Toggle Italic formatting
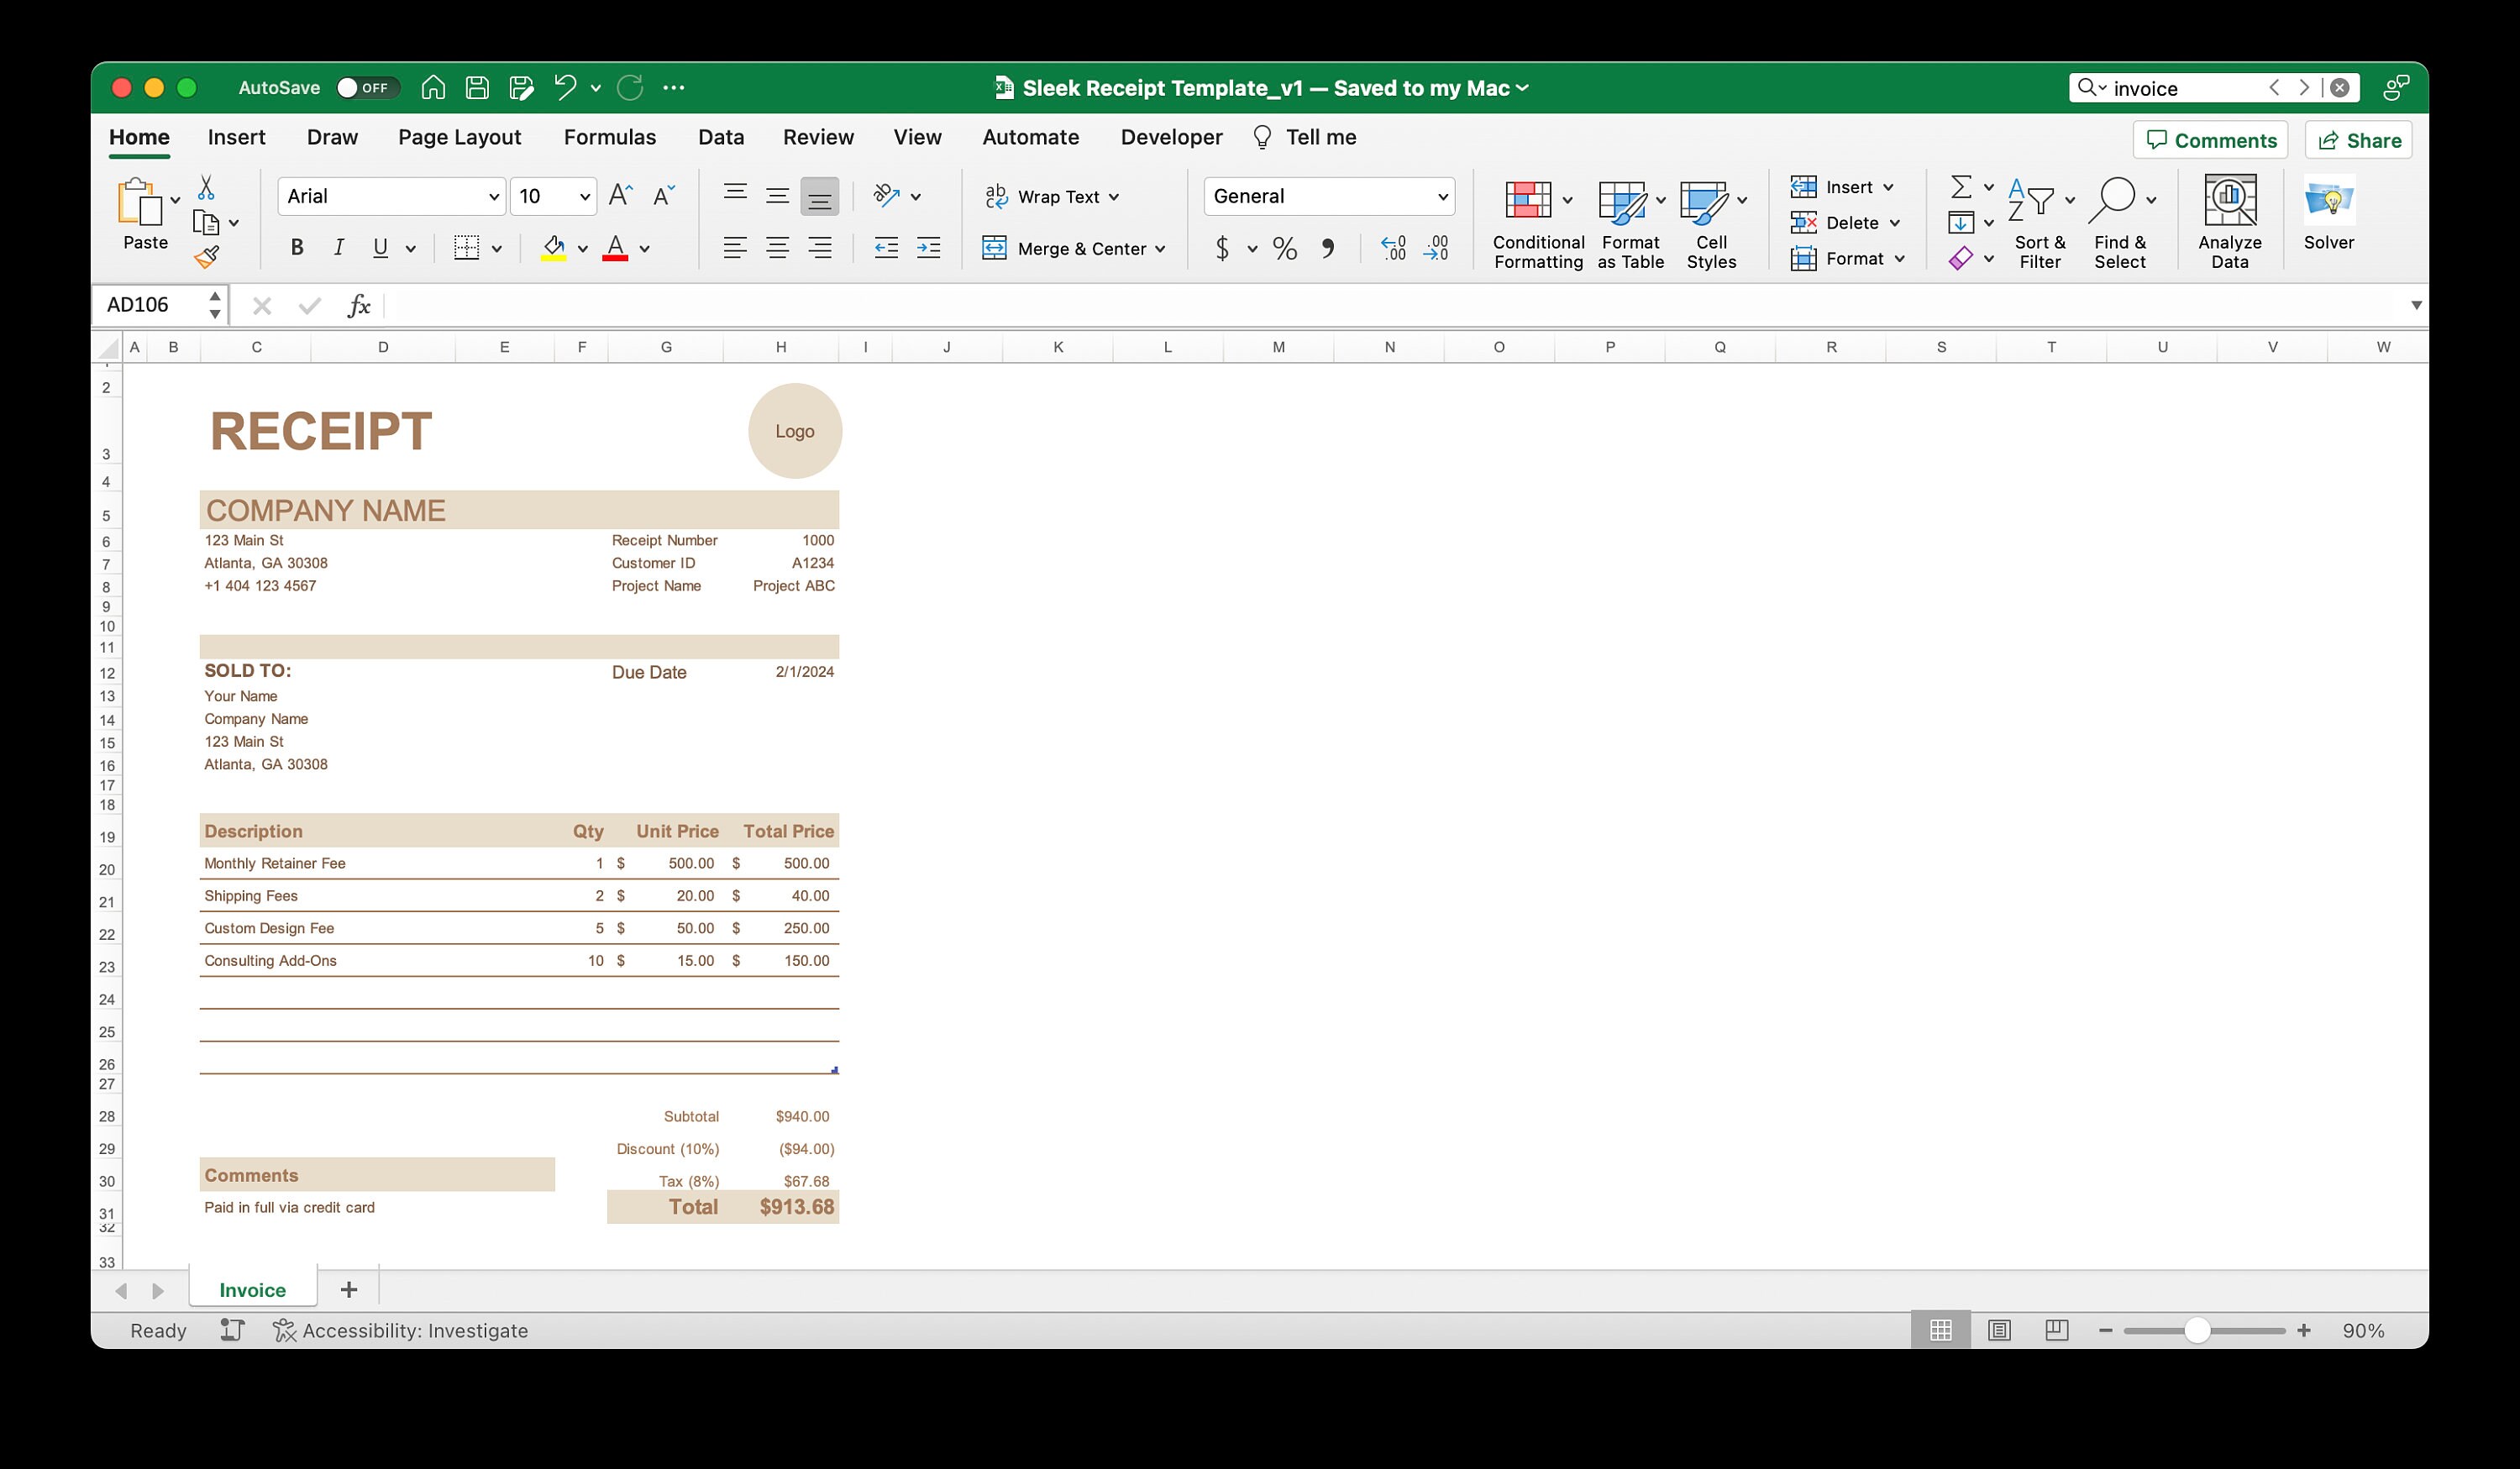Image resolution: width=2520 pixels, height=1469 pixels. 339,248
